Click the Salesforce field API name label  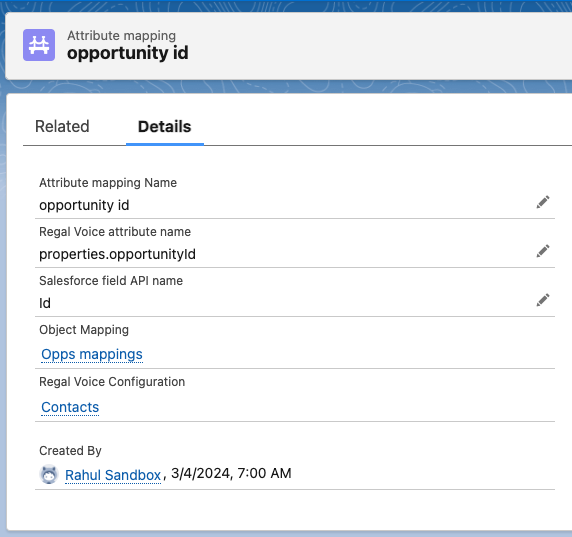111,281
